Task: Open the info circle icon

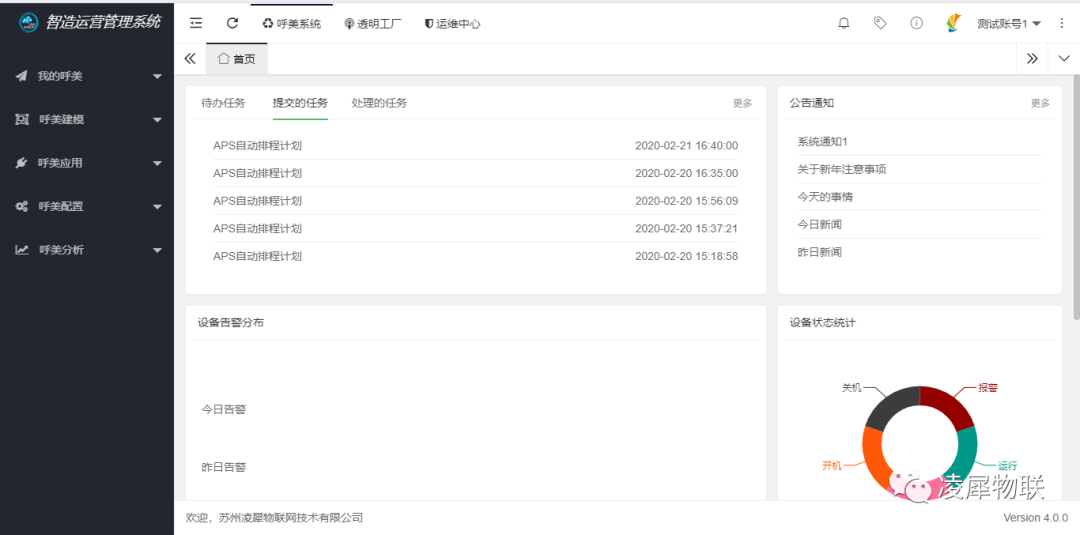Action: tap(916, 23)
